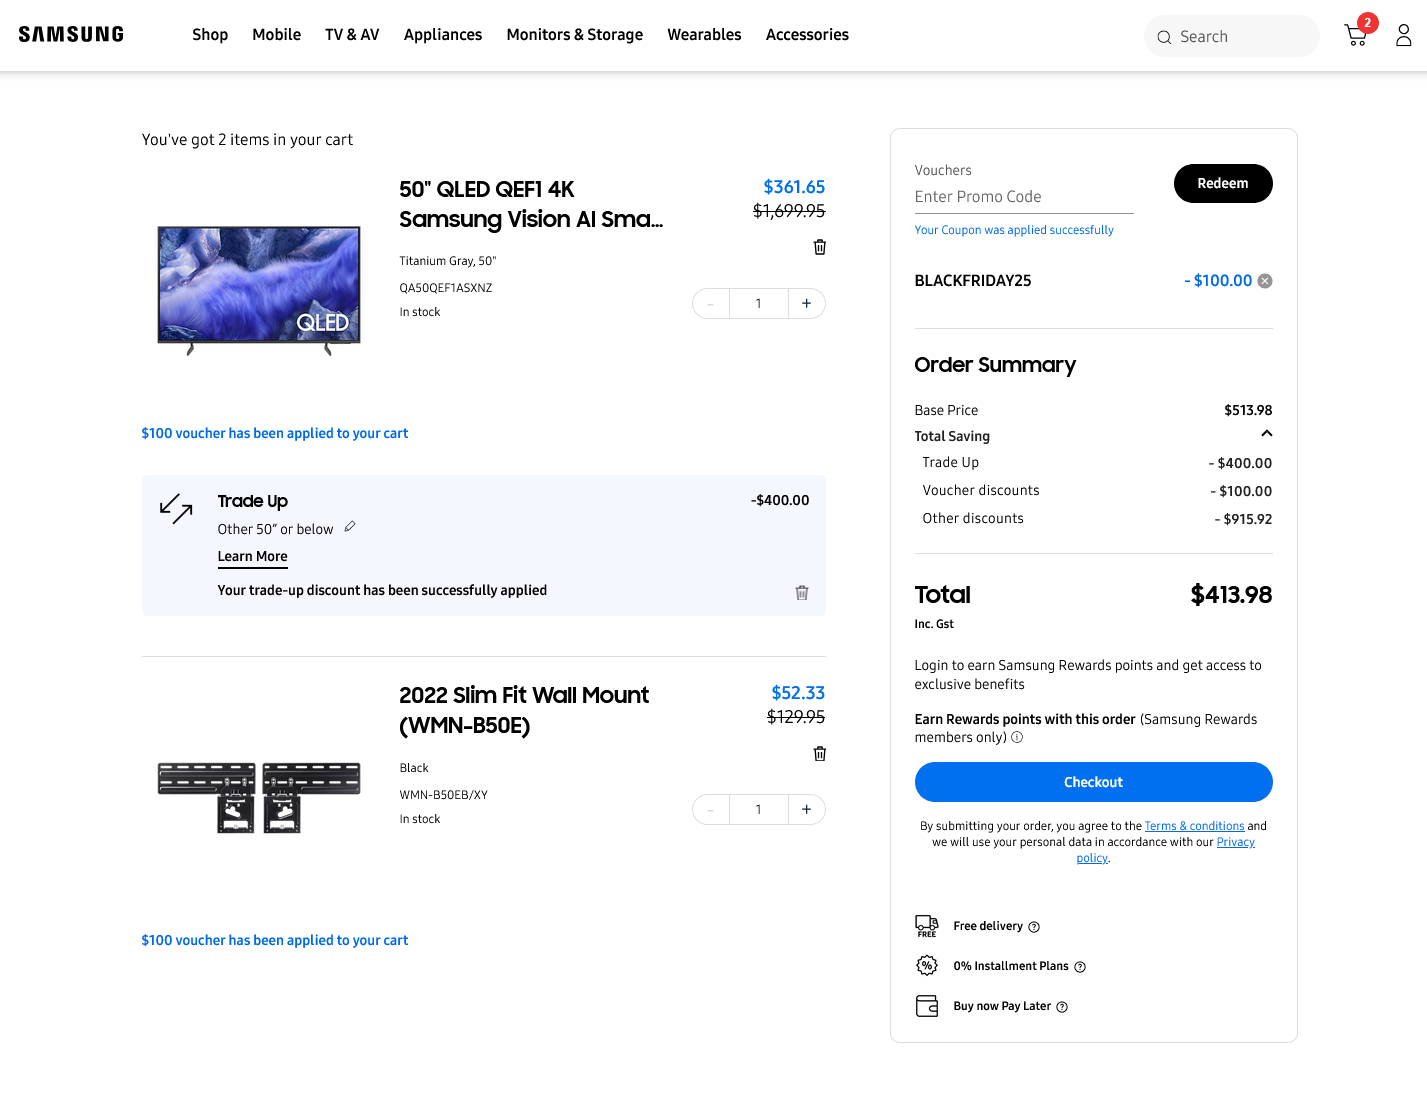Increase QLED TV quantity
Image resolution: width=1427 pixels, height=1110 pixels.
point(806,304)
